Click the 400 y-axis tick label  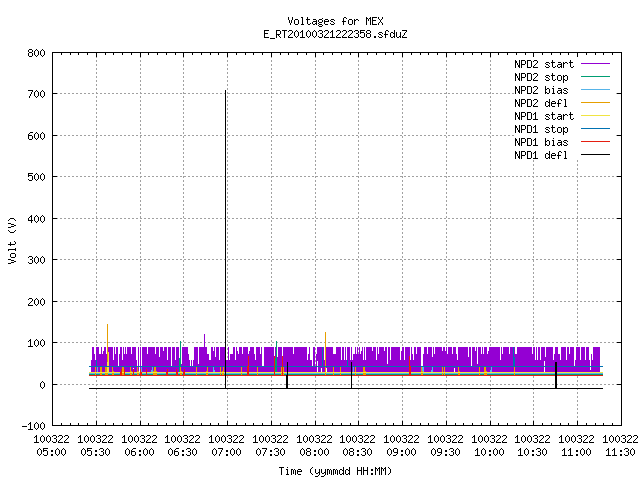(36, 219)
